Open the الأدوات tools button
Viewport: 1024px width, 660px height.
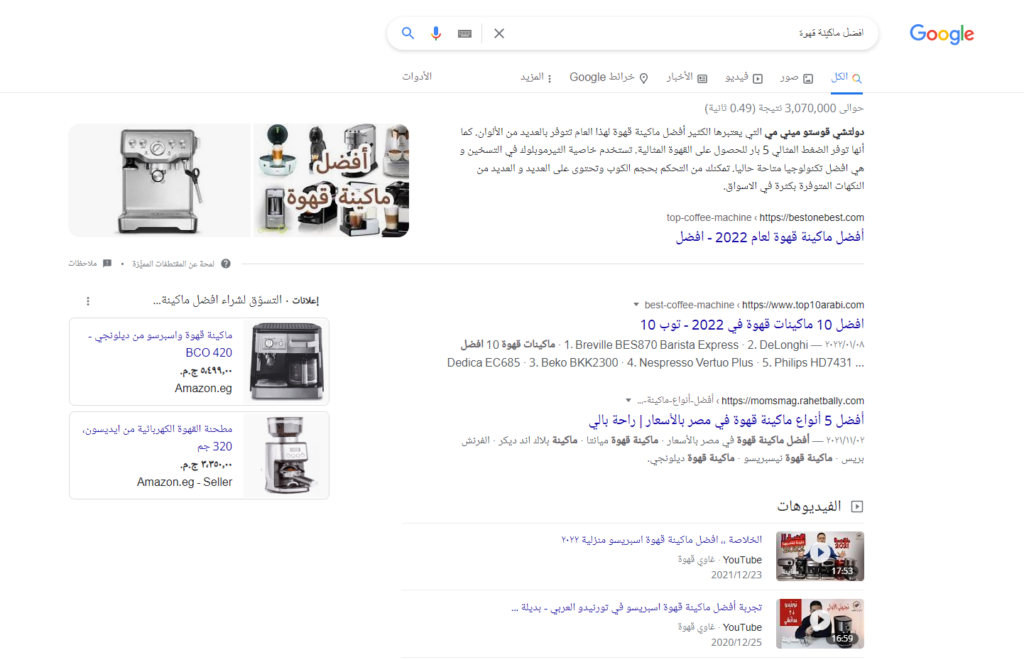(x=417, y=77)
